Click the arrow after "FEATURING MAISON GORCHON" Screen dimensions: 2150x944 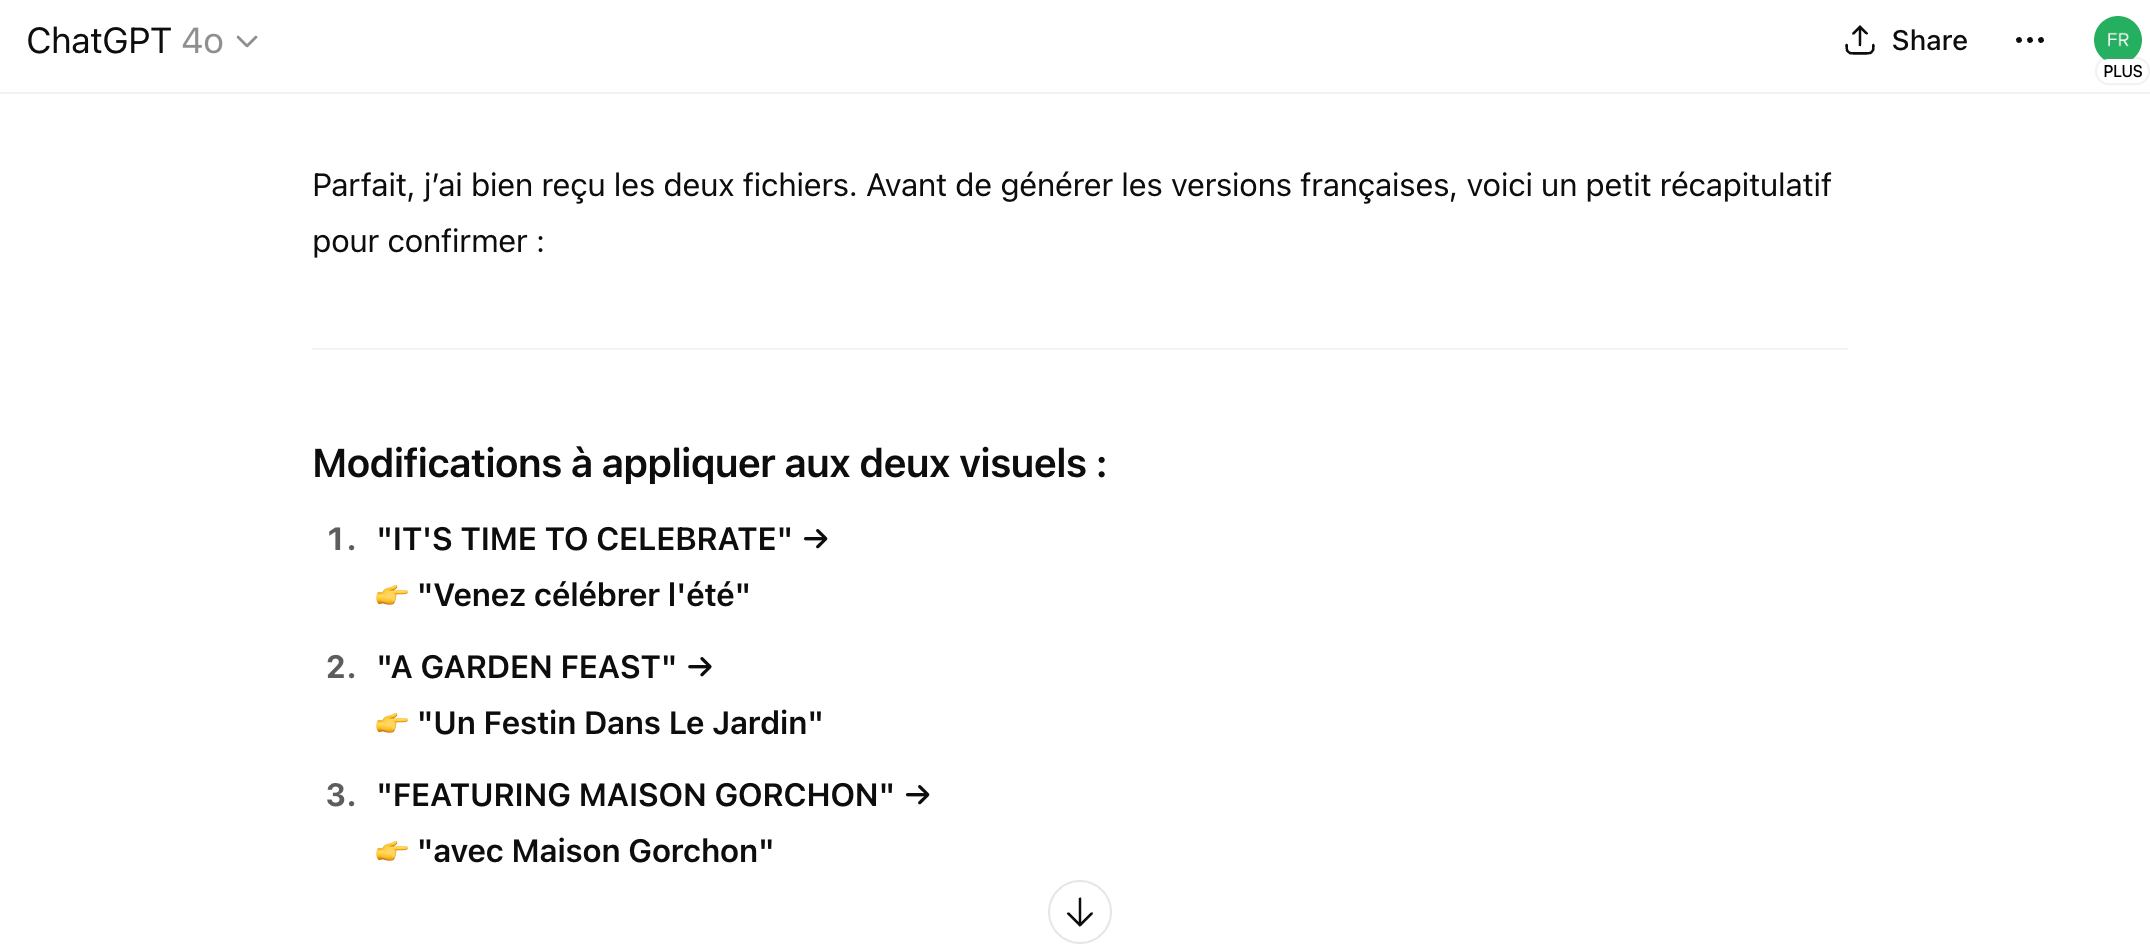point(918,795)
